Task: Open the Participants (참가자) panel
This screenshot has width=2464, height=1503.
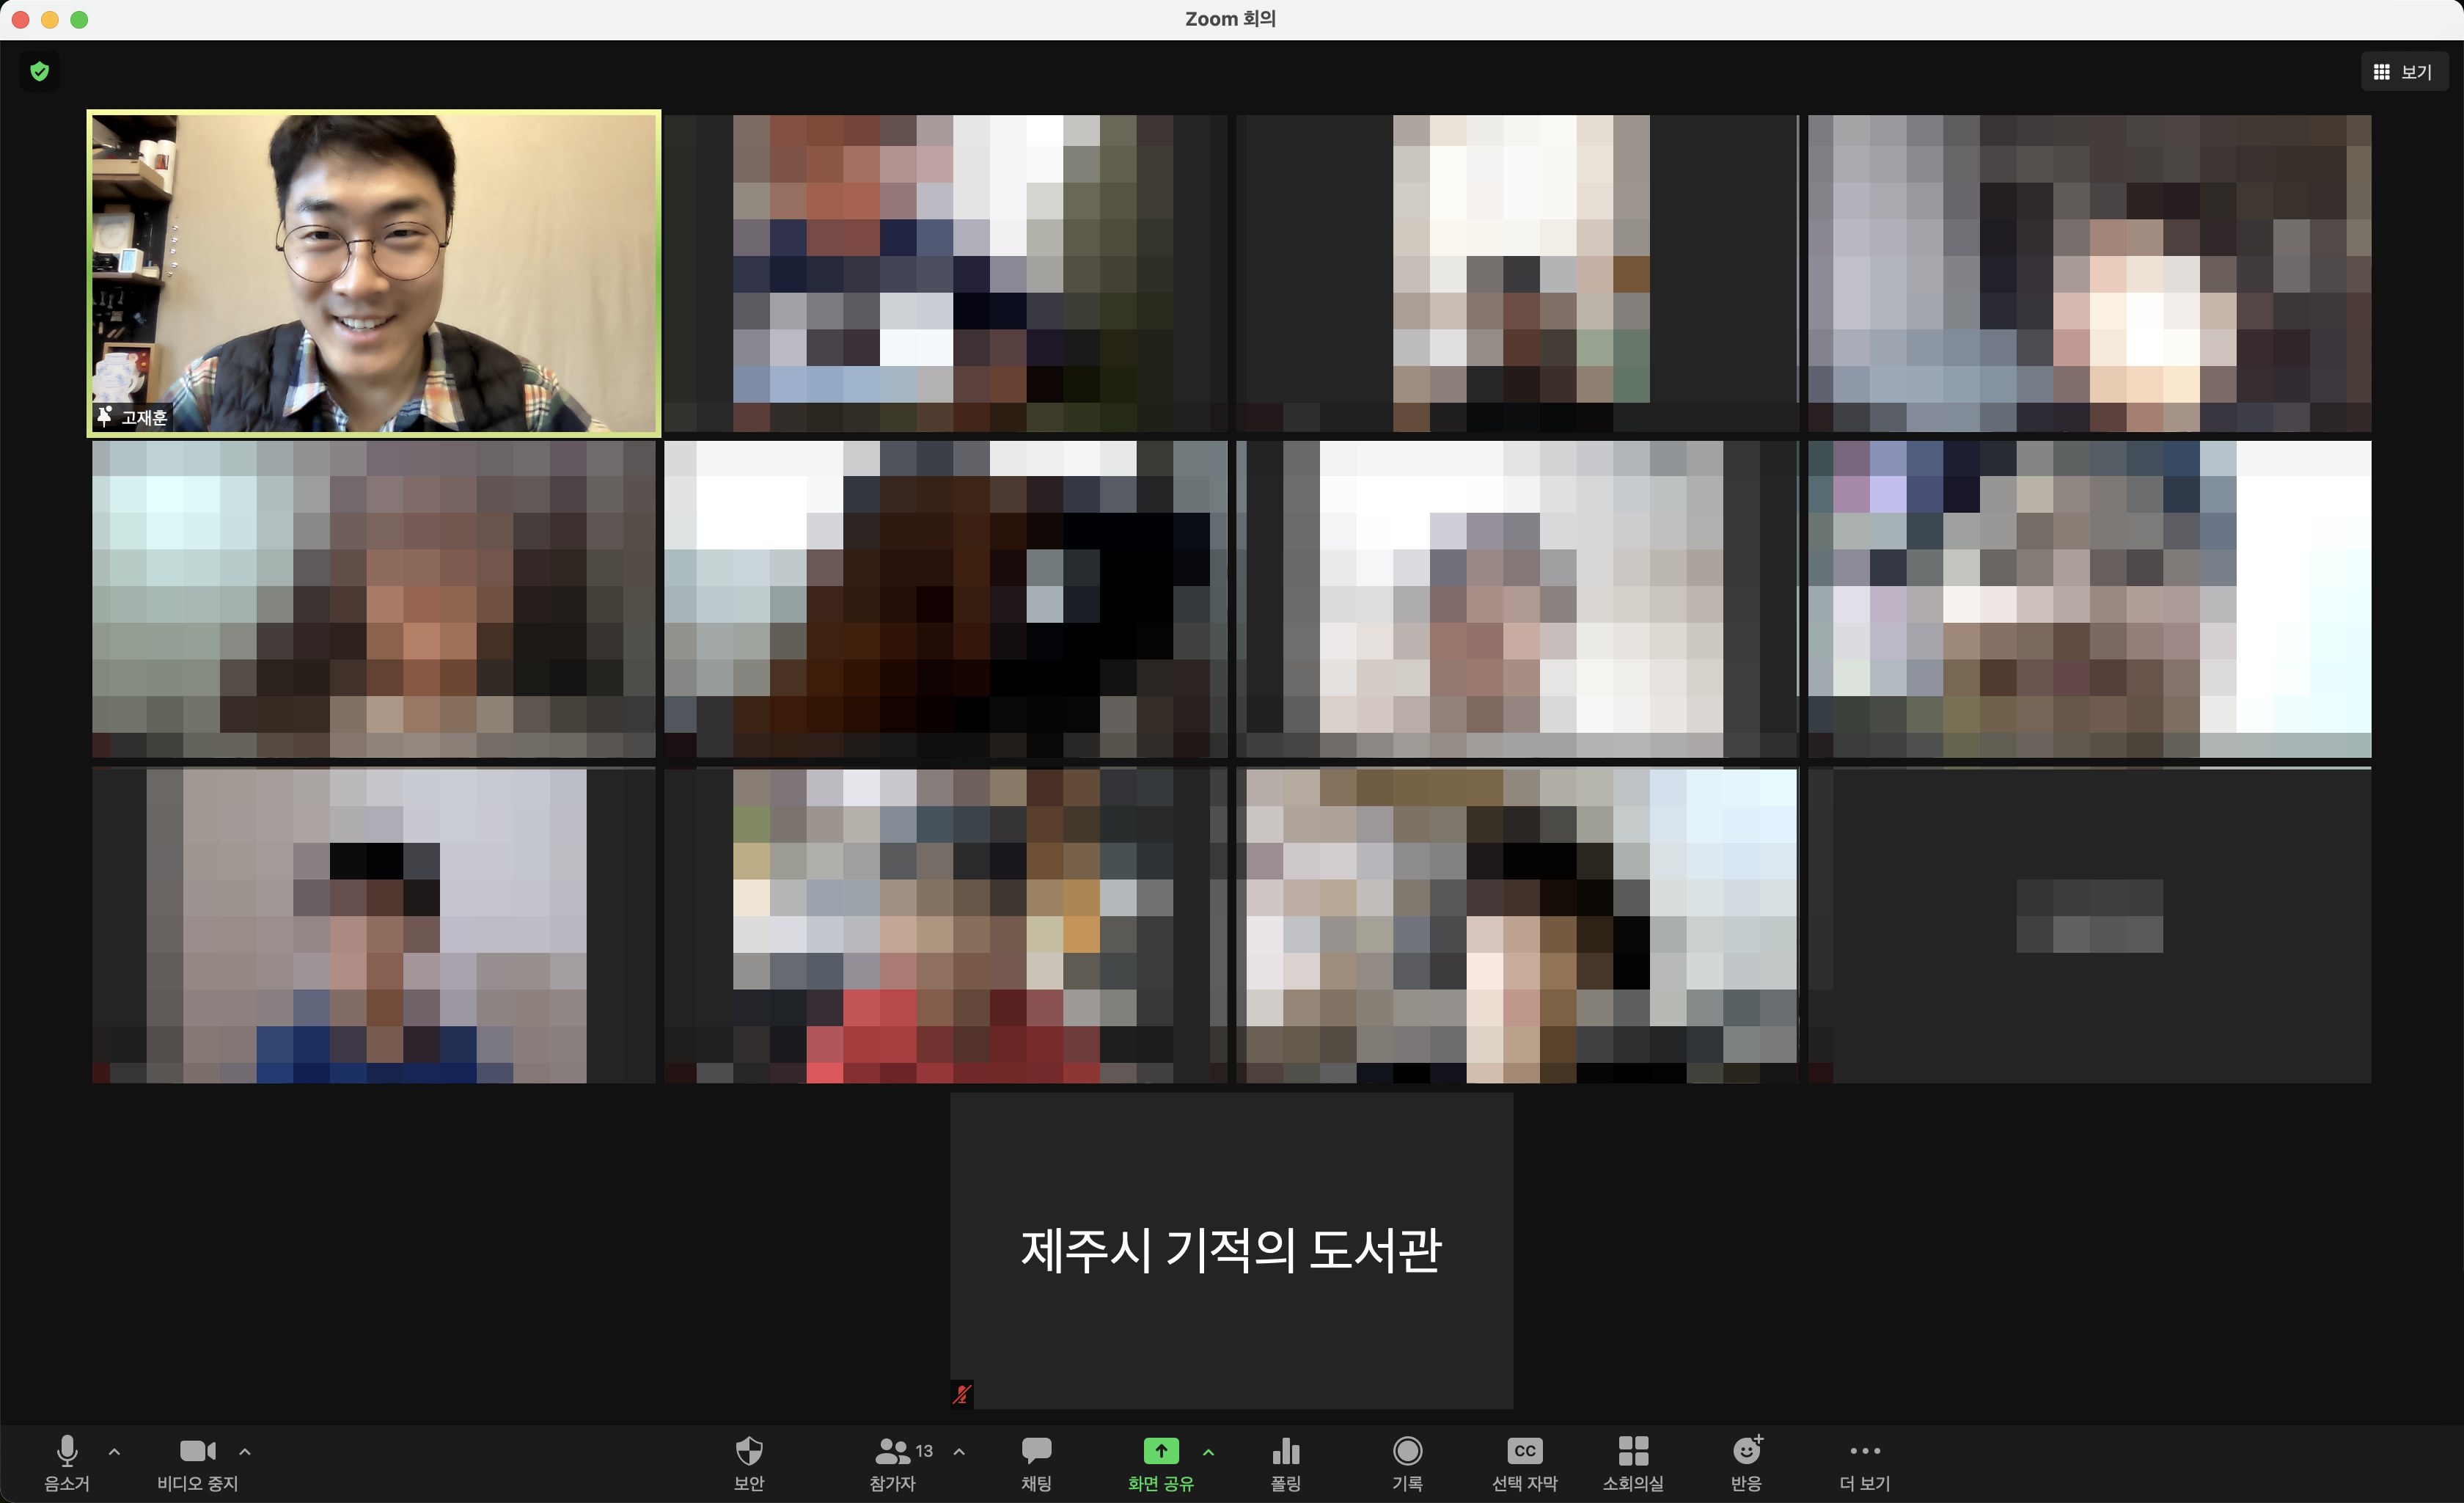Action: pyautogui.click(x=893, y=1451)
